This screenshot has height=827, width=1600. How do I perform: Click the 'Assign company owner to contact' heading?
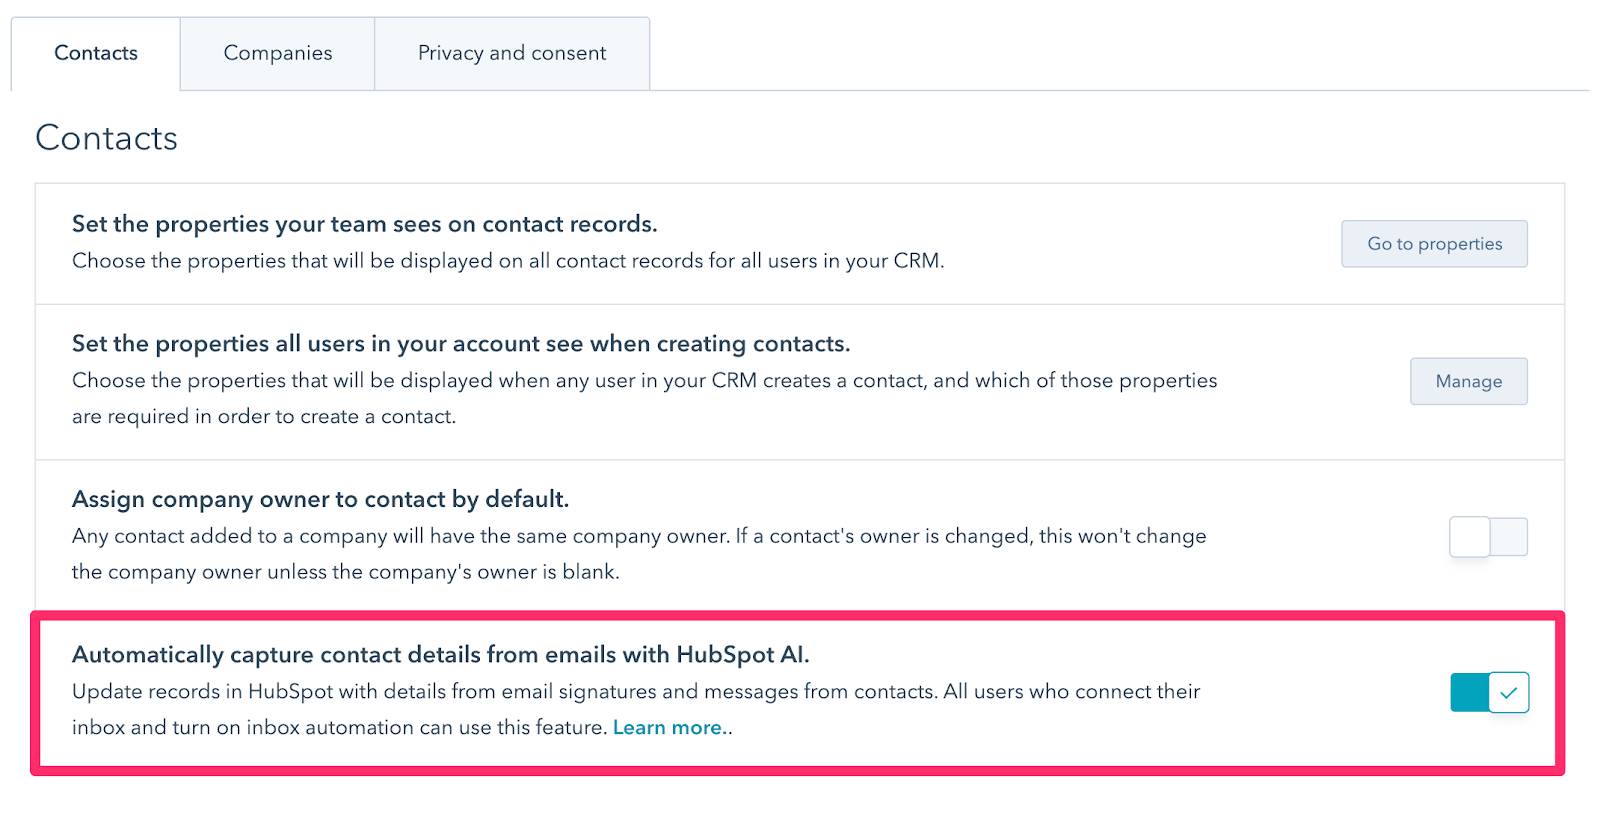(x=320, y=499)
